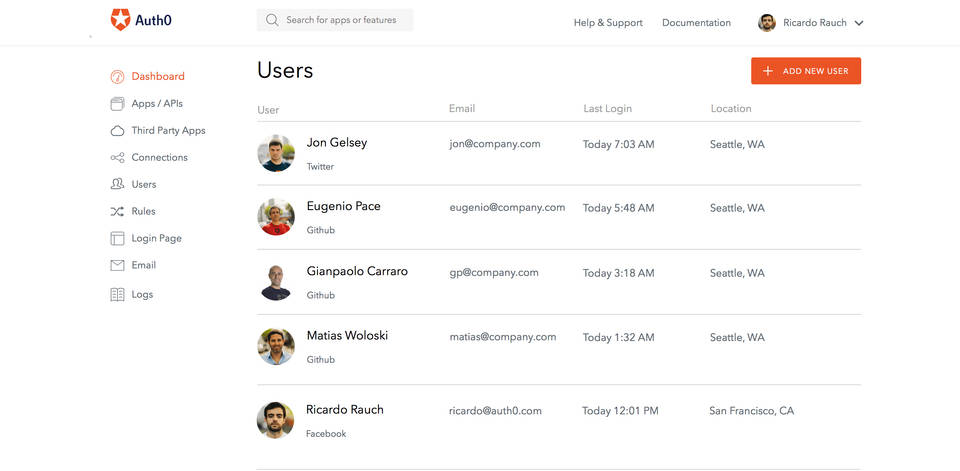Click the Email envelope icon
The image size is (960, 471).
tap(117, 265)
